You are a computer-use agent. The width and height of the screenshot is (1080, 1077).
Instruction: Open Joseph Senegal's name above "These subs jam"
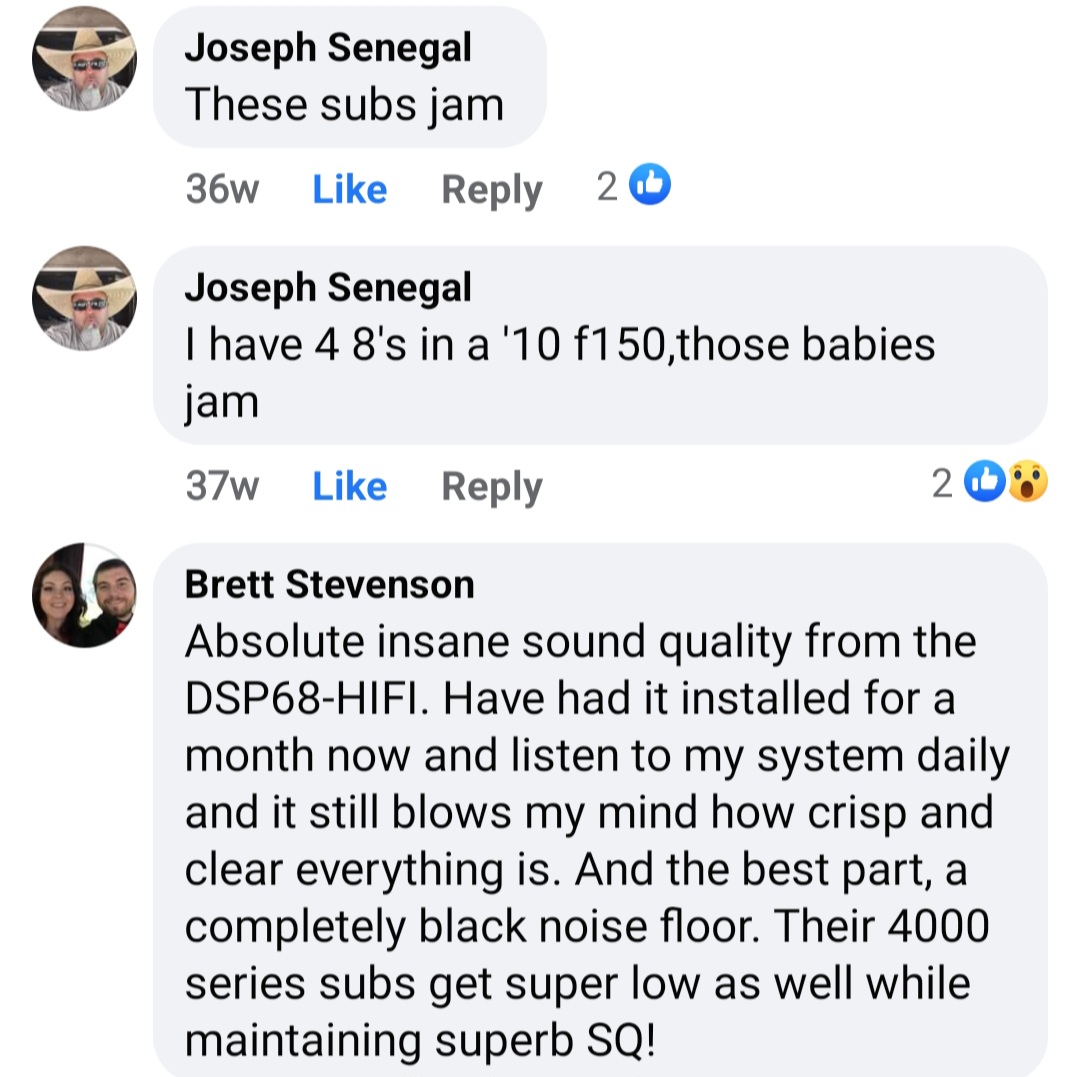coord(327,49)
